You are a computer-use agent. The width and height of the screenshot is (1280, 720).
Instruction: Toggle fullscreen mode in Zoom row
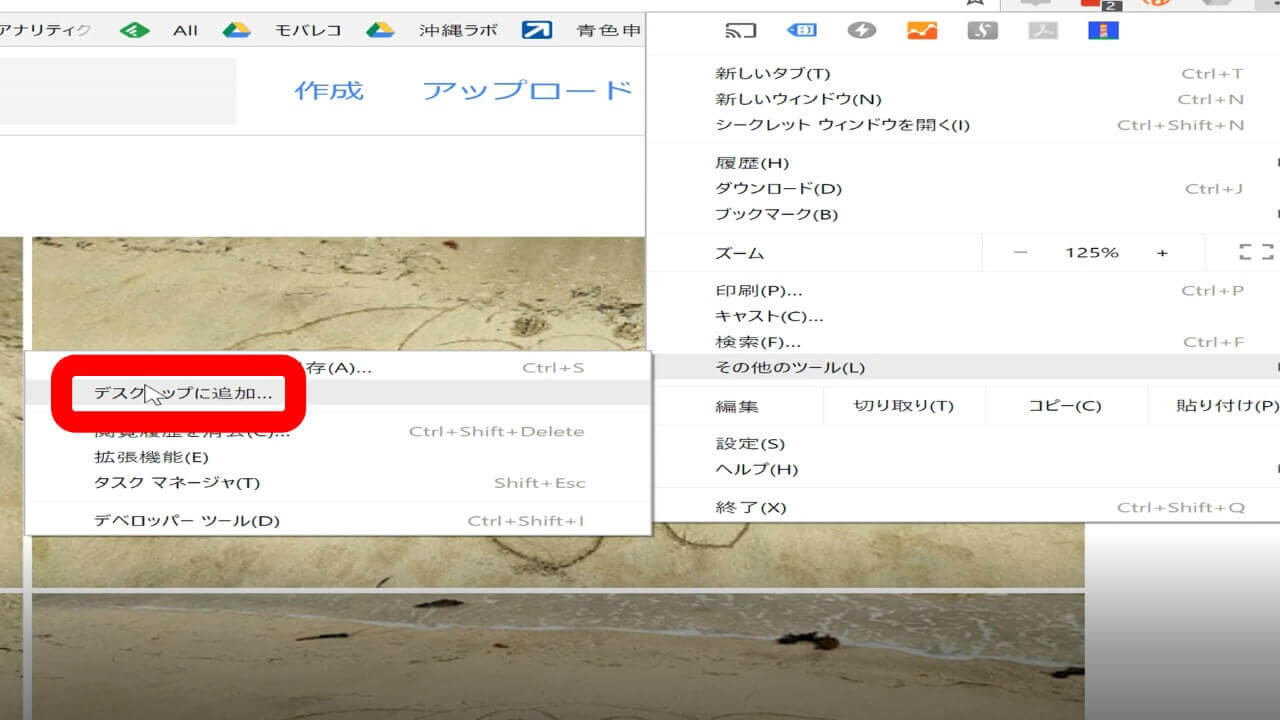point(1255,252)
